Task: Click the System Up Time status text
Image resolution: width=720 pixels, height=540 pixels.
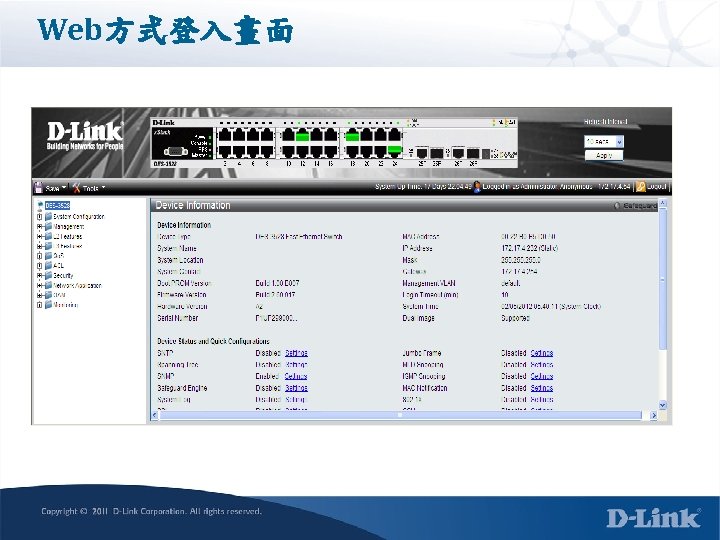Action: (423, 186)
